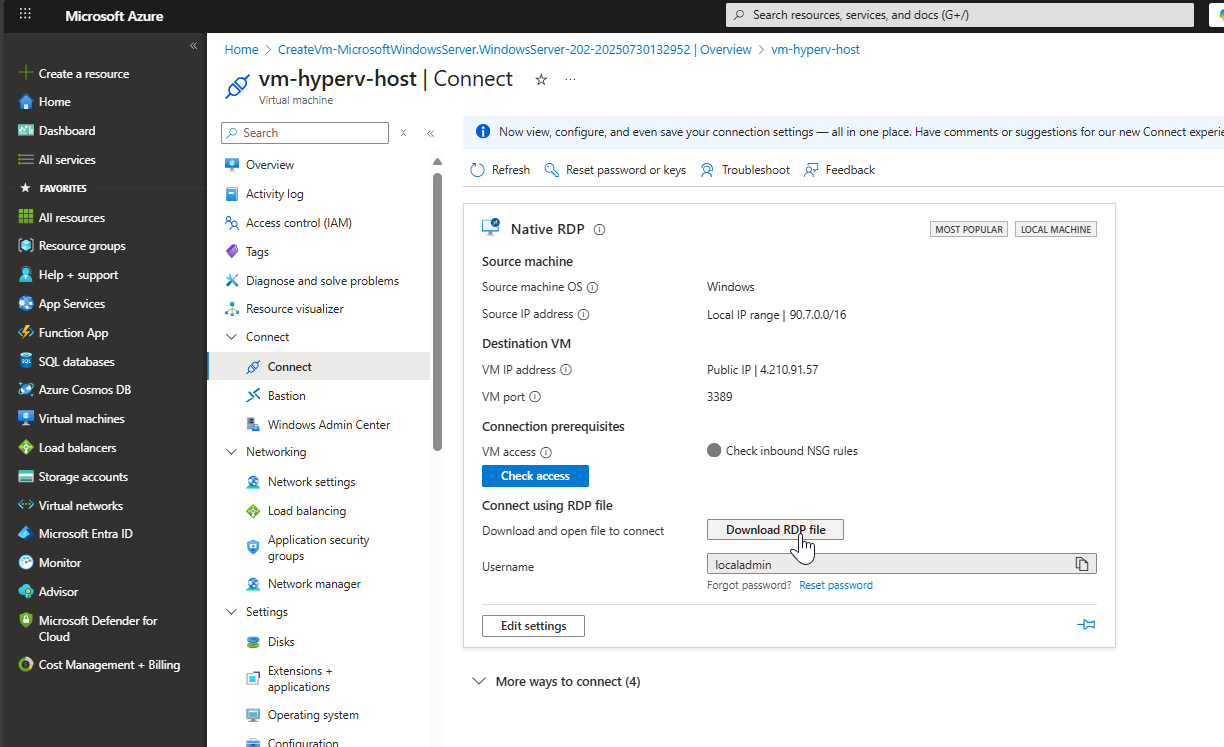Image resolution: width=1224 pixels, height=747 pixels.
Task: Show info tooltip for VM IP address
Action: (566, 370)
